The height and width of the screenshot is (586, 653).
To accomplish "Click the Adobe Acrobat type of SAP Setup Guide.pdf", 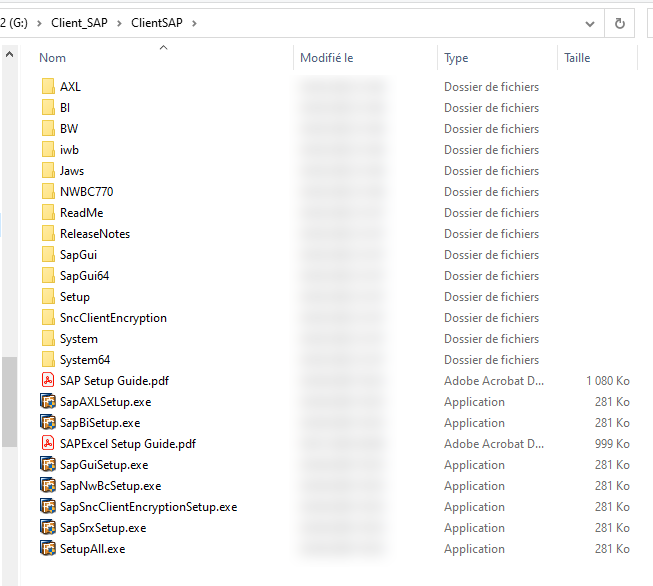I will 494,381.
